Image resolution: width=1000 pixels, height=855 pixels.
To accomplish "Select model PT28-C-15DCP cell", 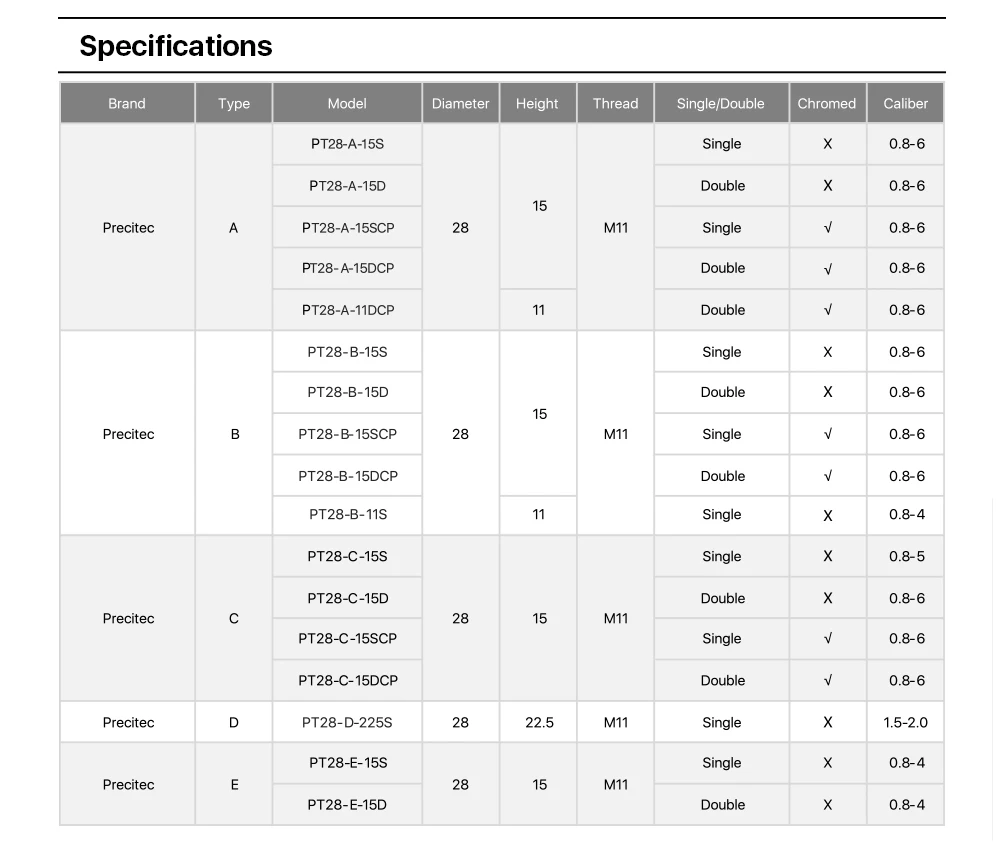I will click(348, 680).
